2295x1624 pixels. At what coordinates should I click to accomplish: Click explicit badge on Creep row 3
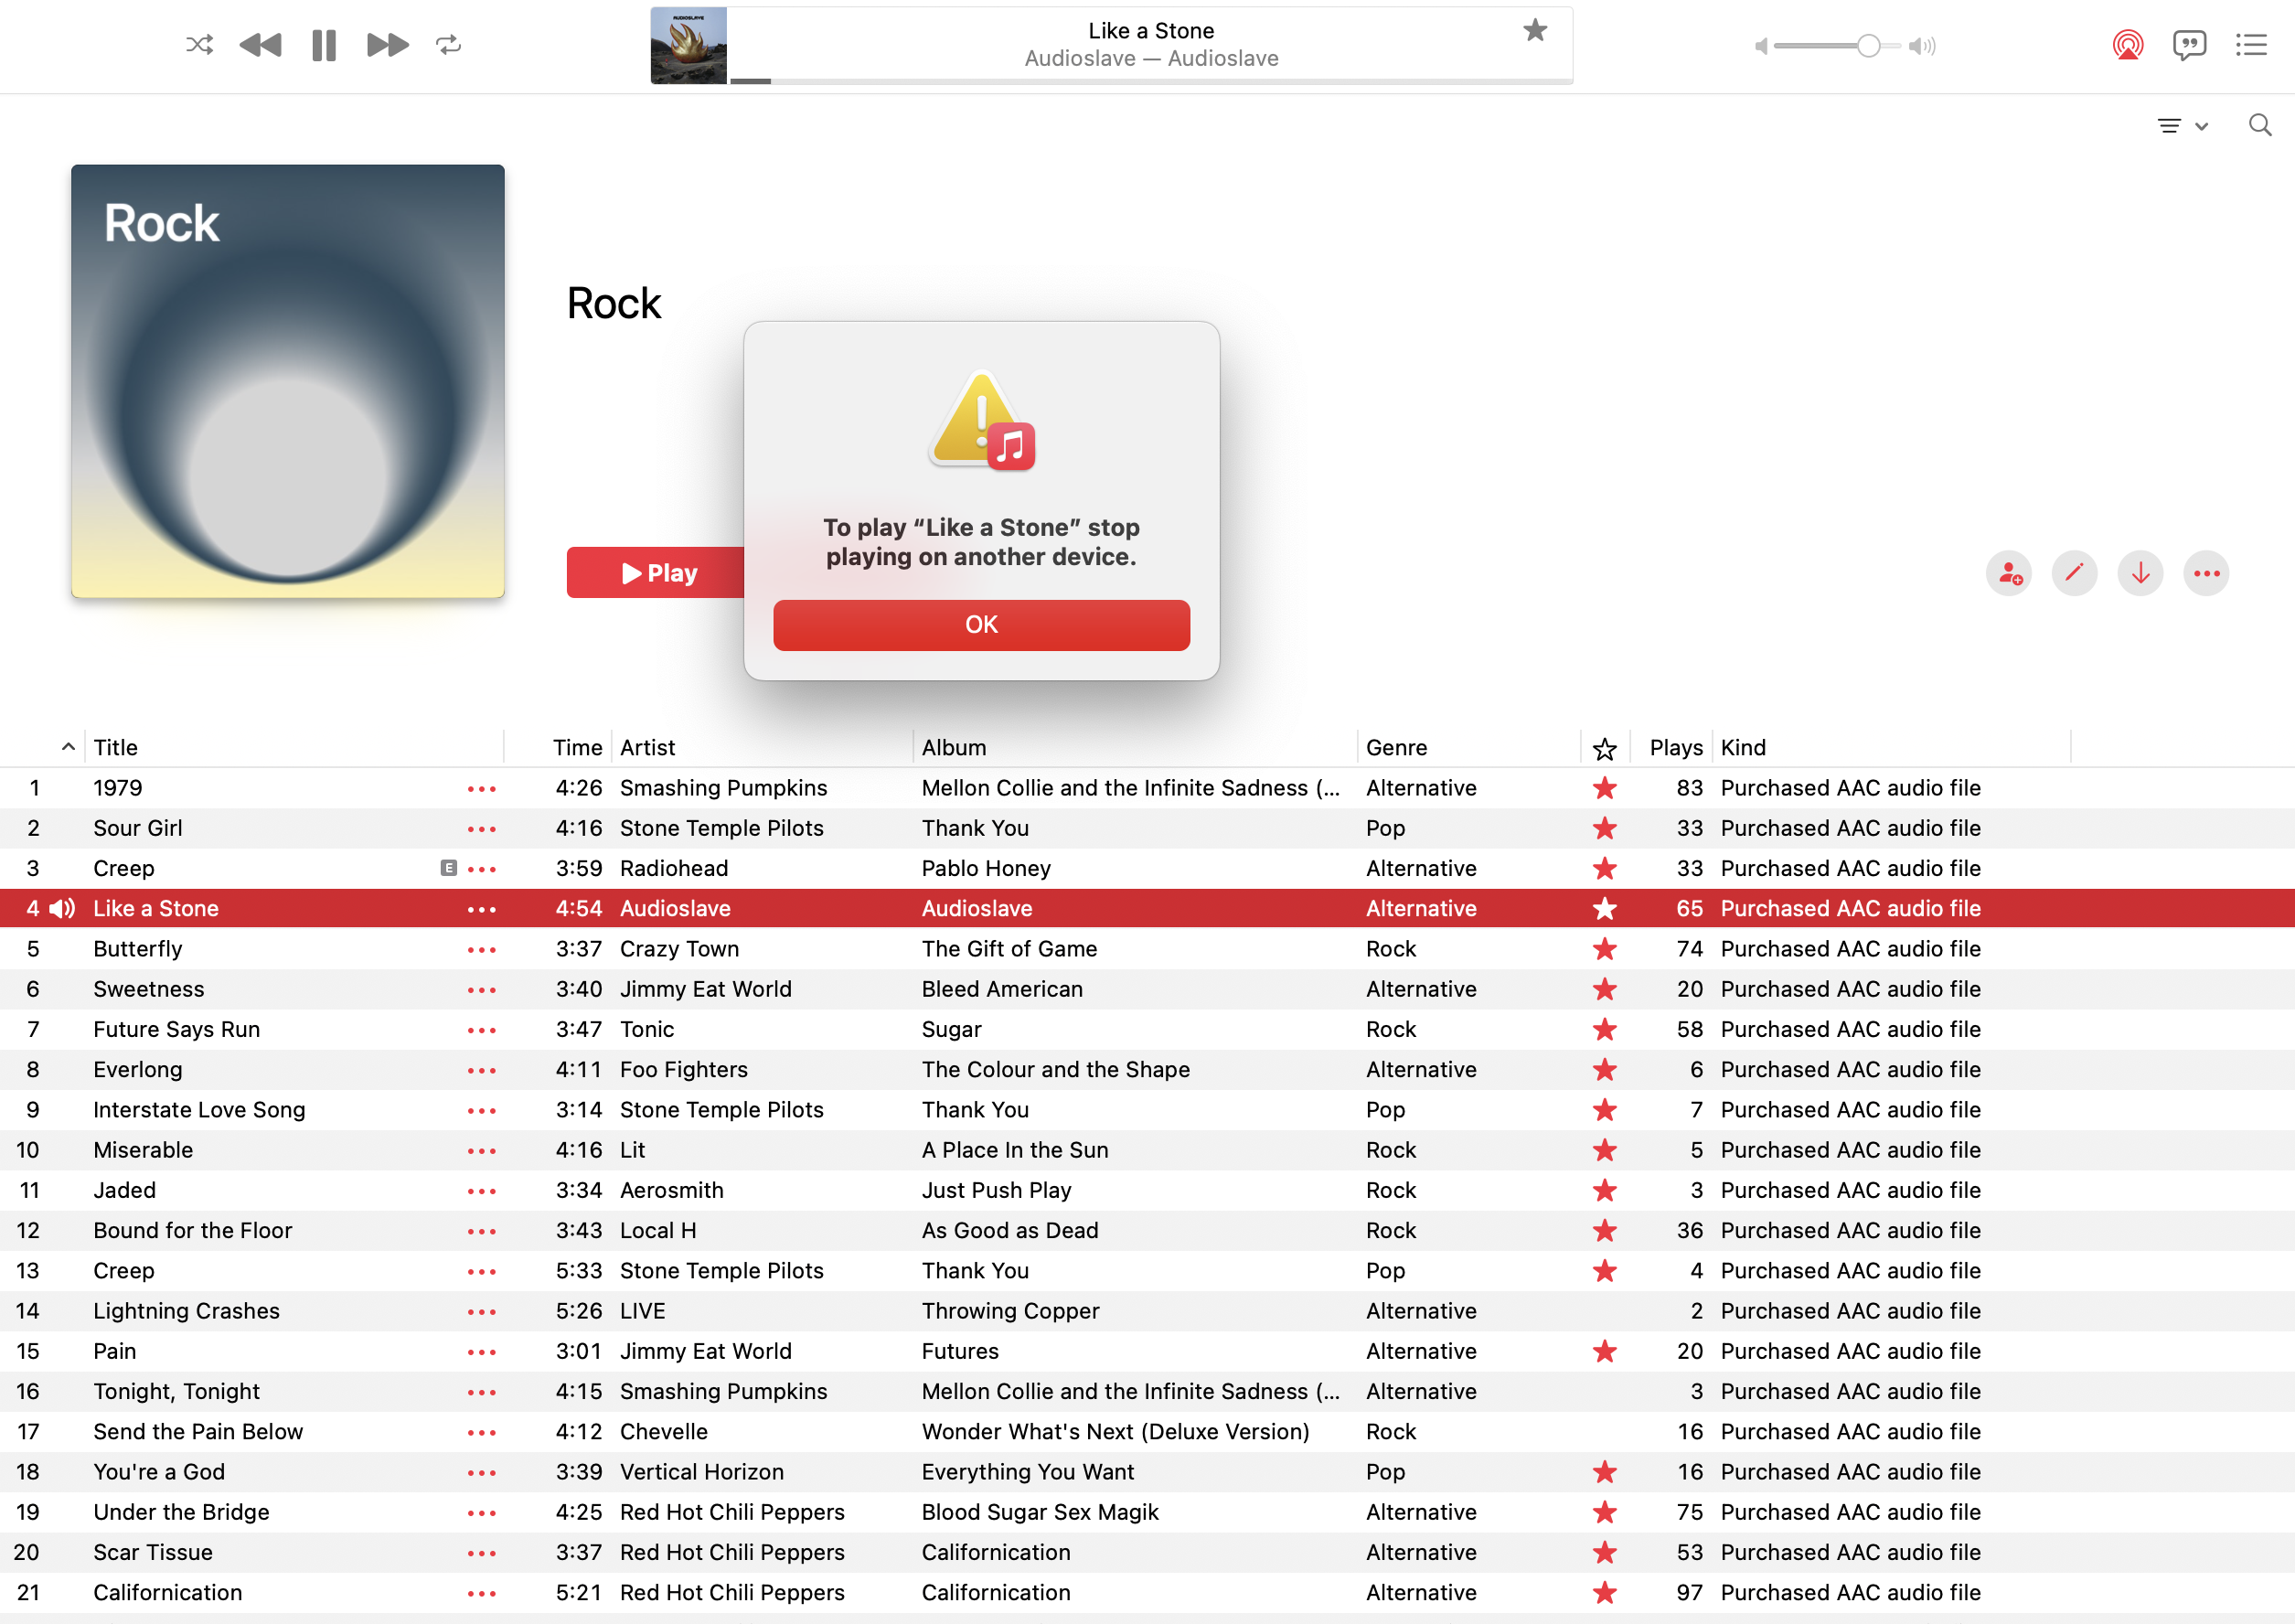tap(448, 868)
